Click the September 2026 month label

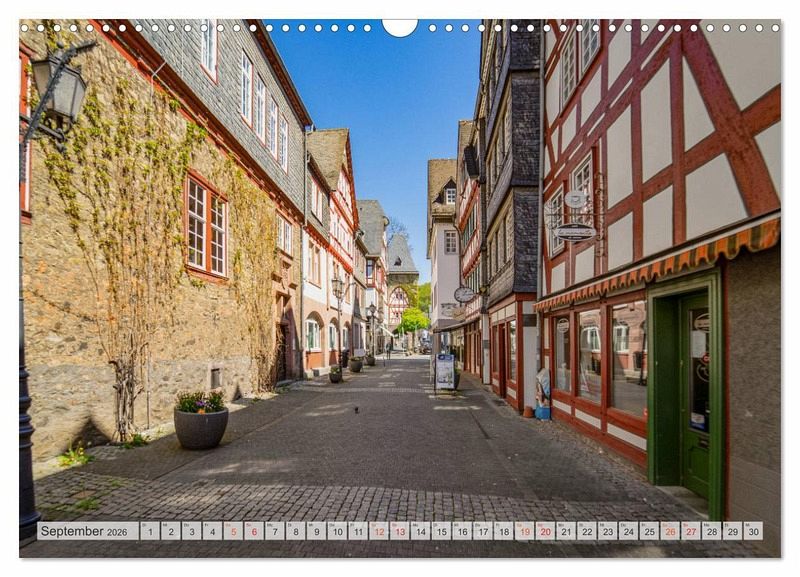click(88, 531)
